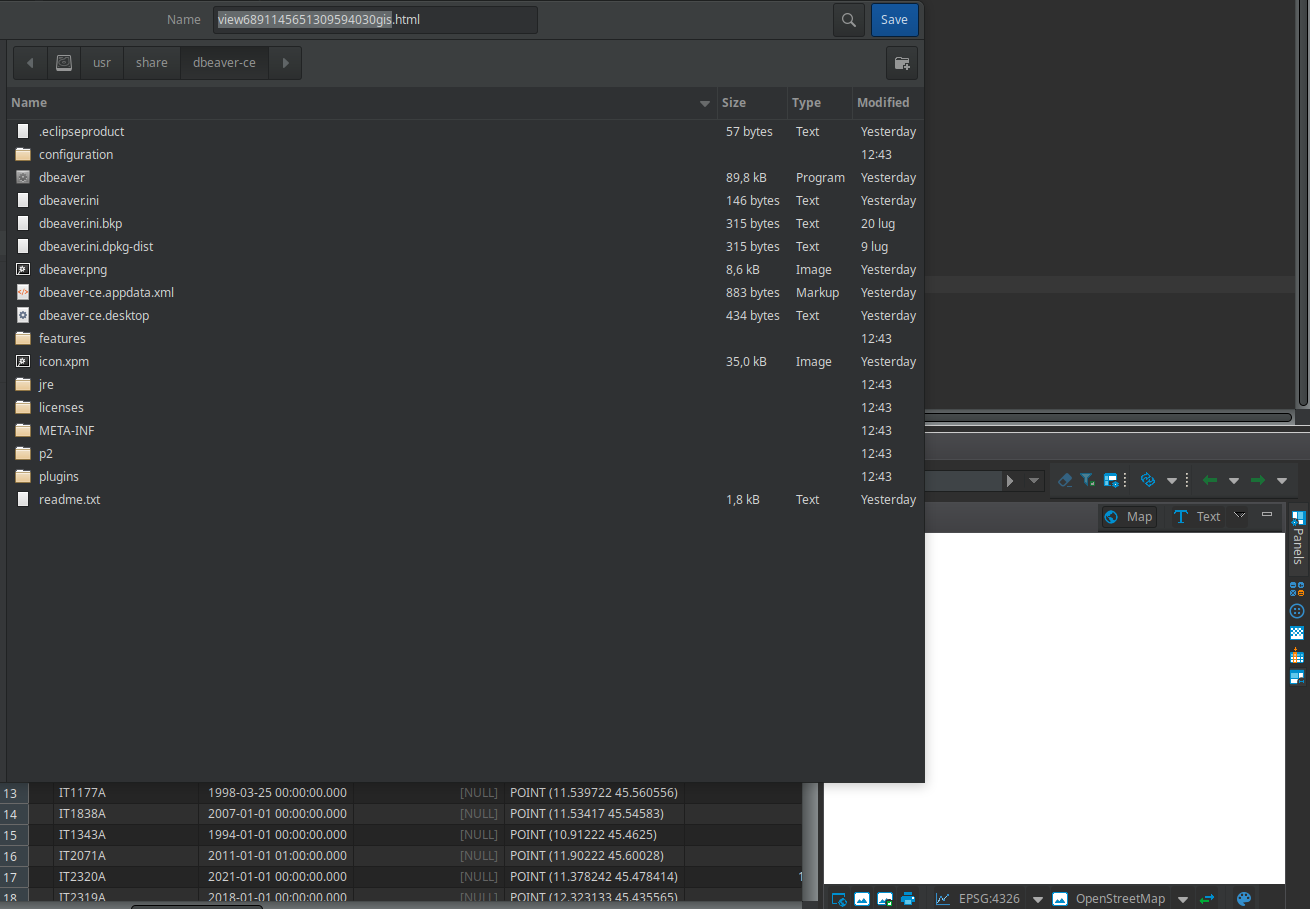Refresh the spatial query results
Screen dimensions: 1310x909
click(x=1147, y=479)
